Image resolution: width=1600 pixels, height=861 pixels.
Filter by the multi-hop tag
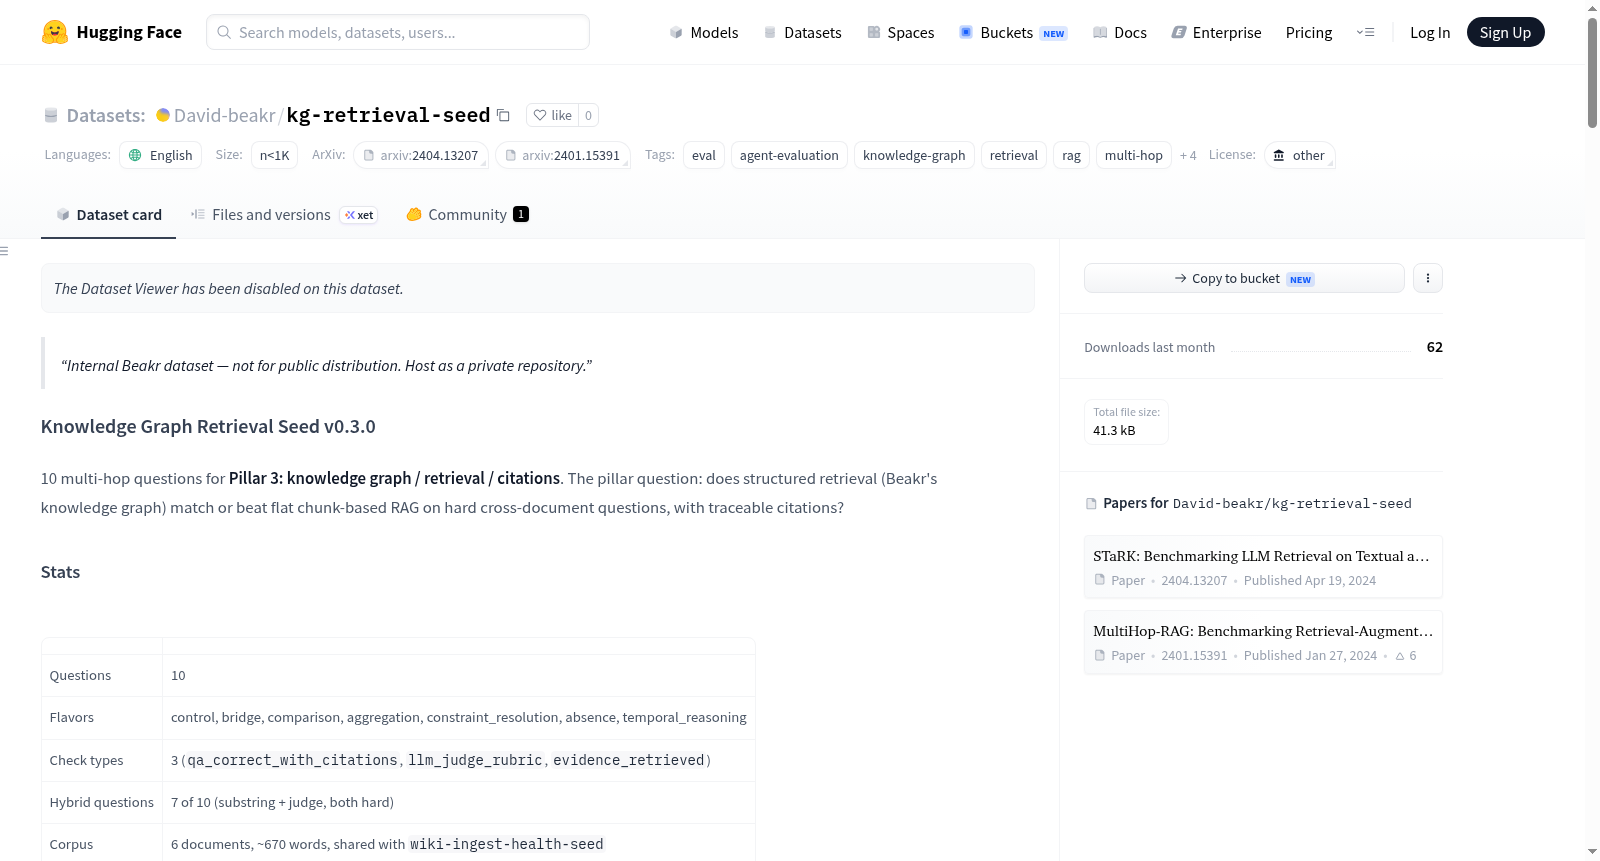point(1134,155)
